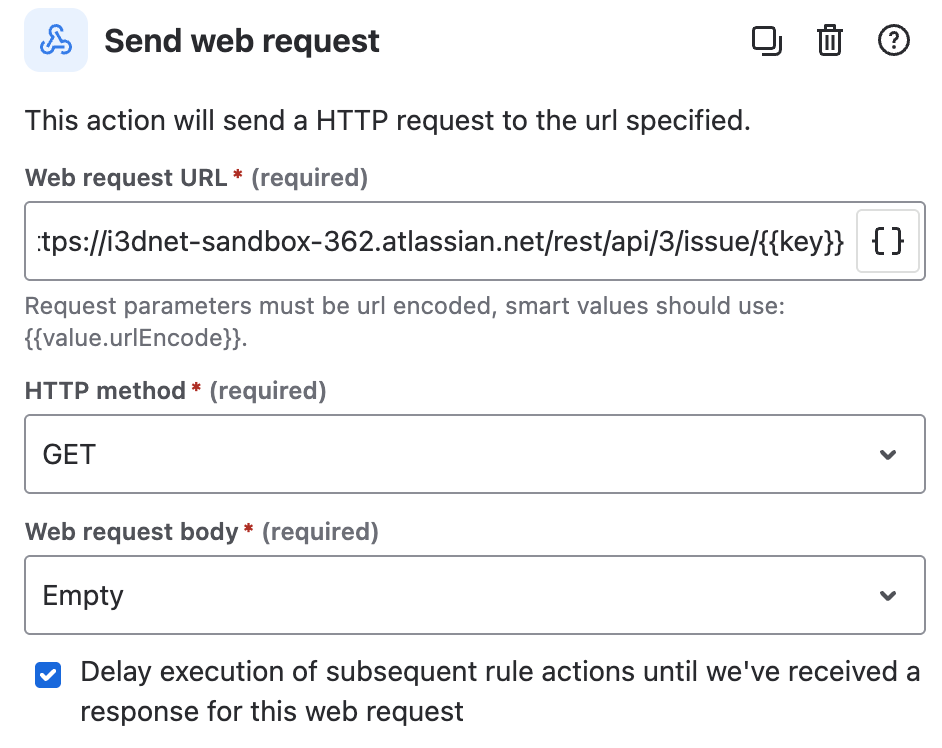Open the Web request body dropdown showing Empty
Image resolution: width=942 pixels, height=748 pixels.
coord(474,596)
